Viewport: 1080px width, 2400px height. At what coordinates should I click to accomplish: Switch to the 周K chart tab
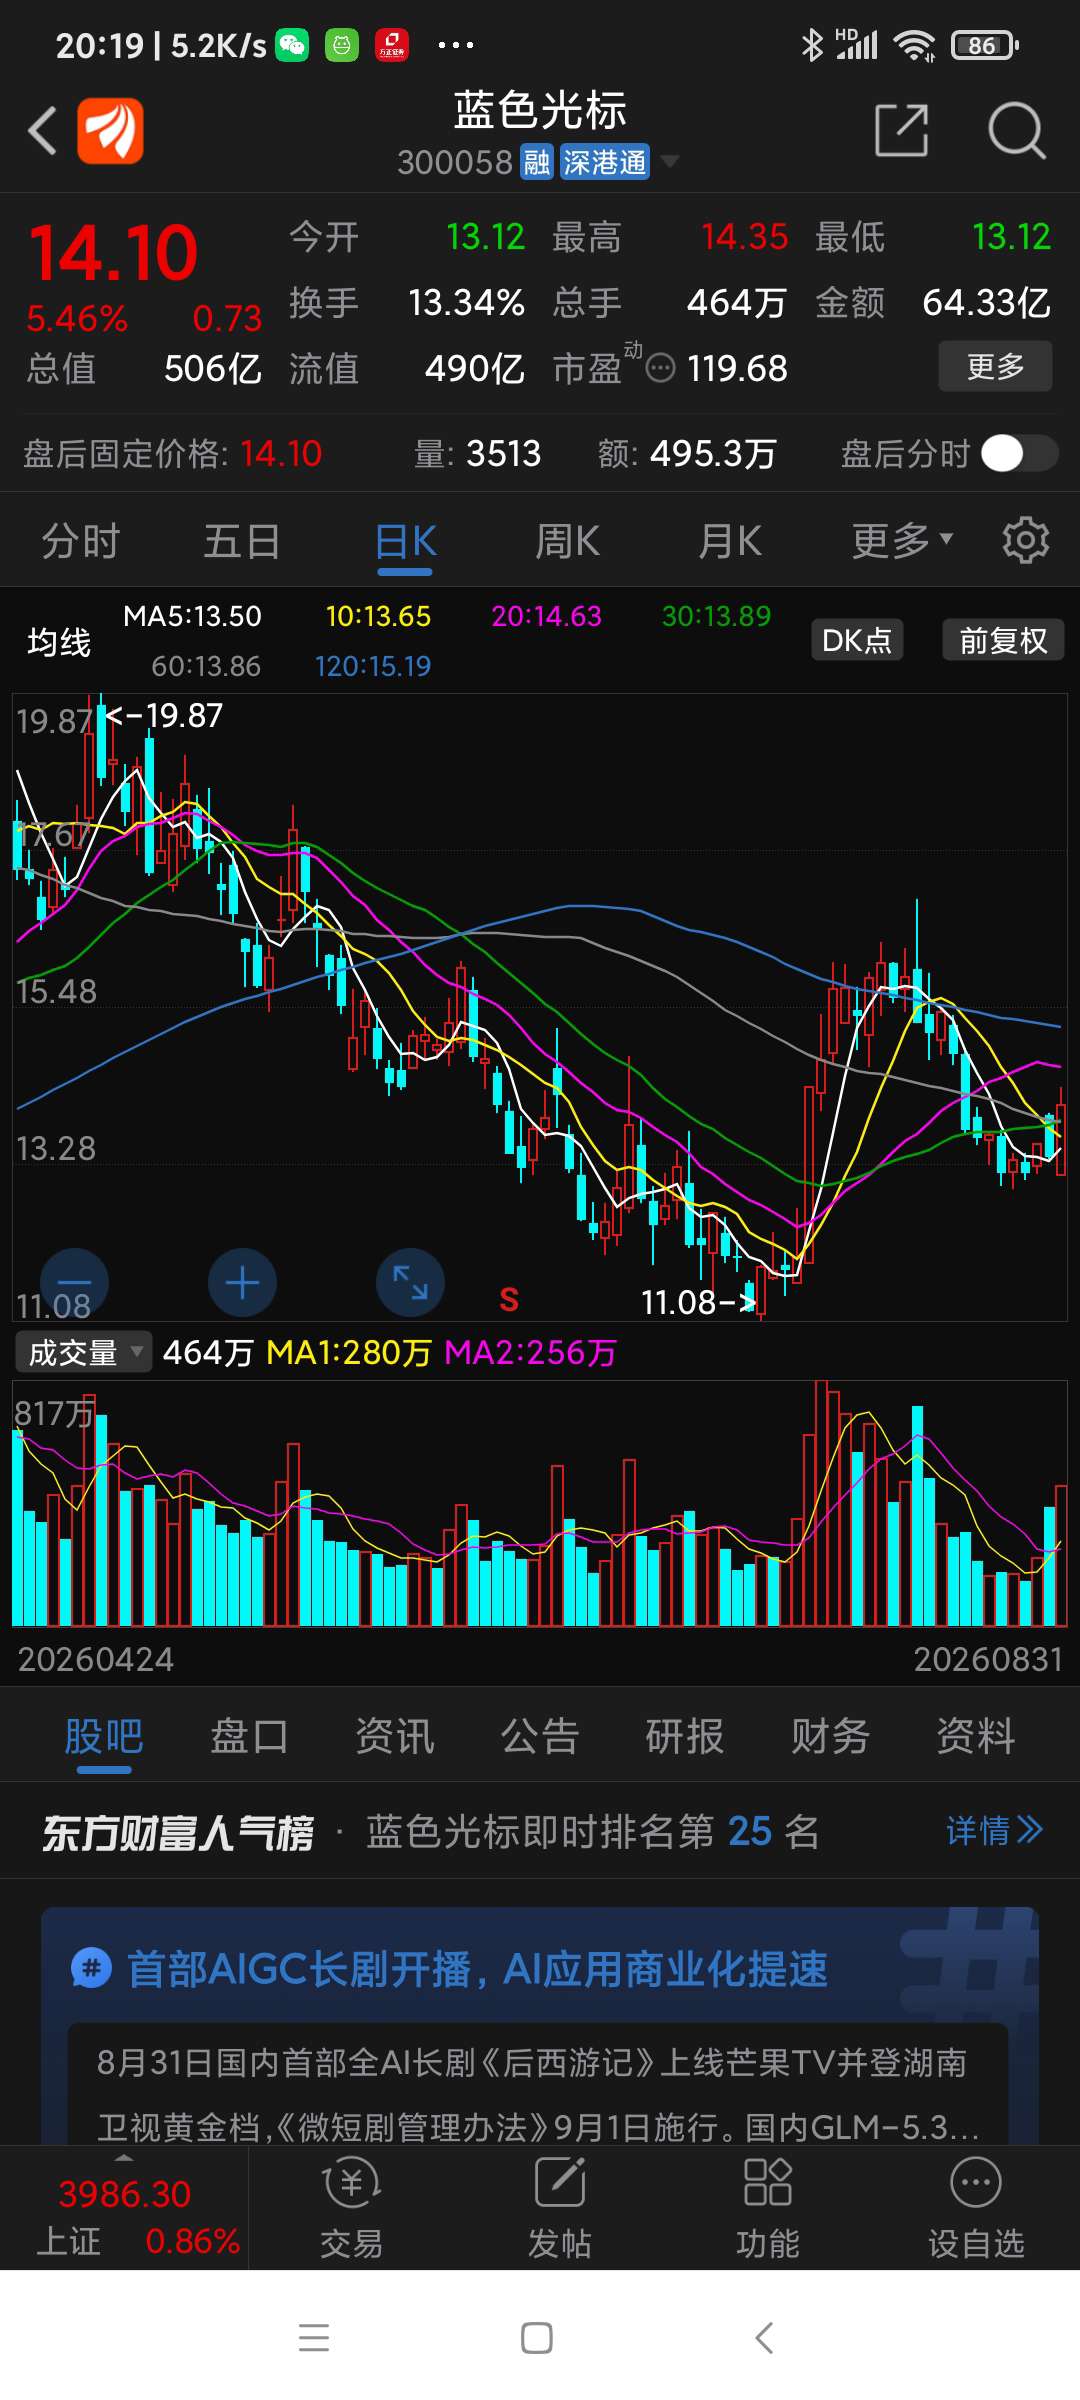(x=567, y=542)
